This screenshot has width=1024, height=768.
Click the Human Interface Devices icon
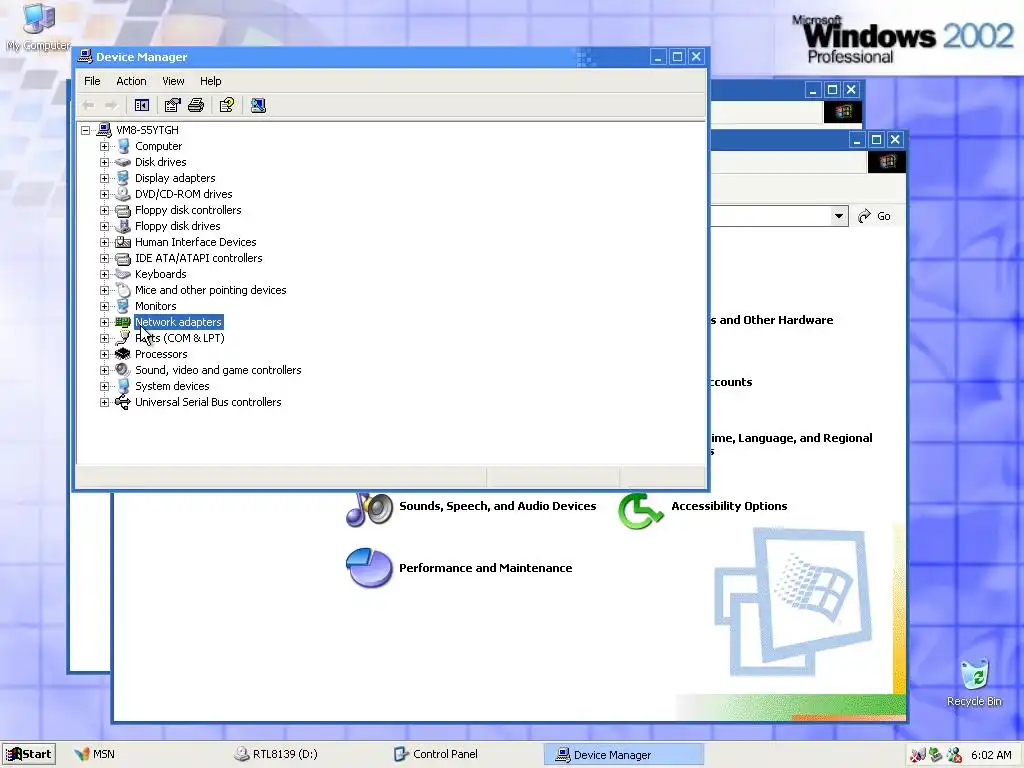coord(123,242)
